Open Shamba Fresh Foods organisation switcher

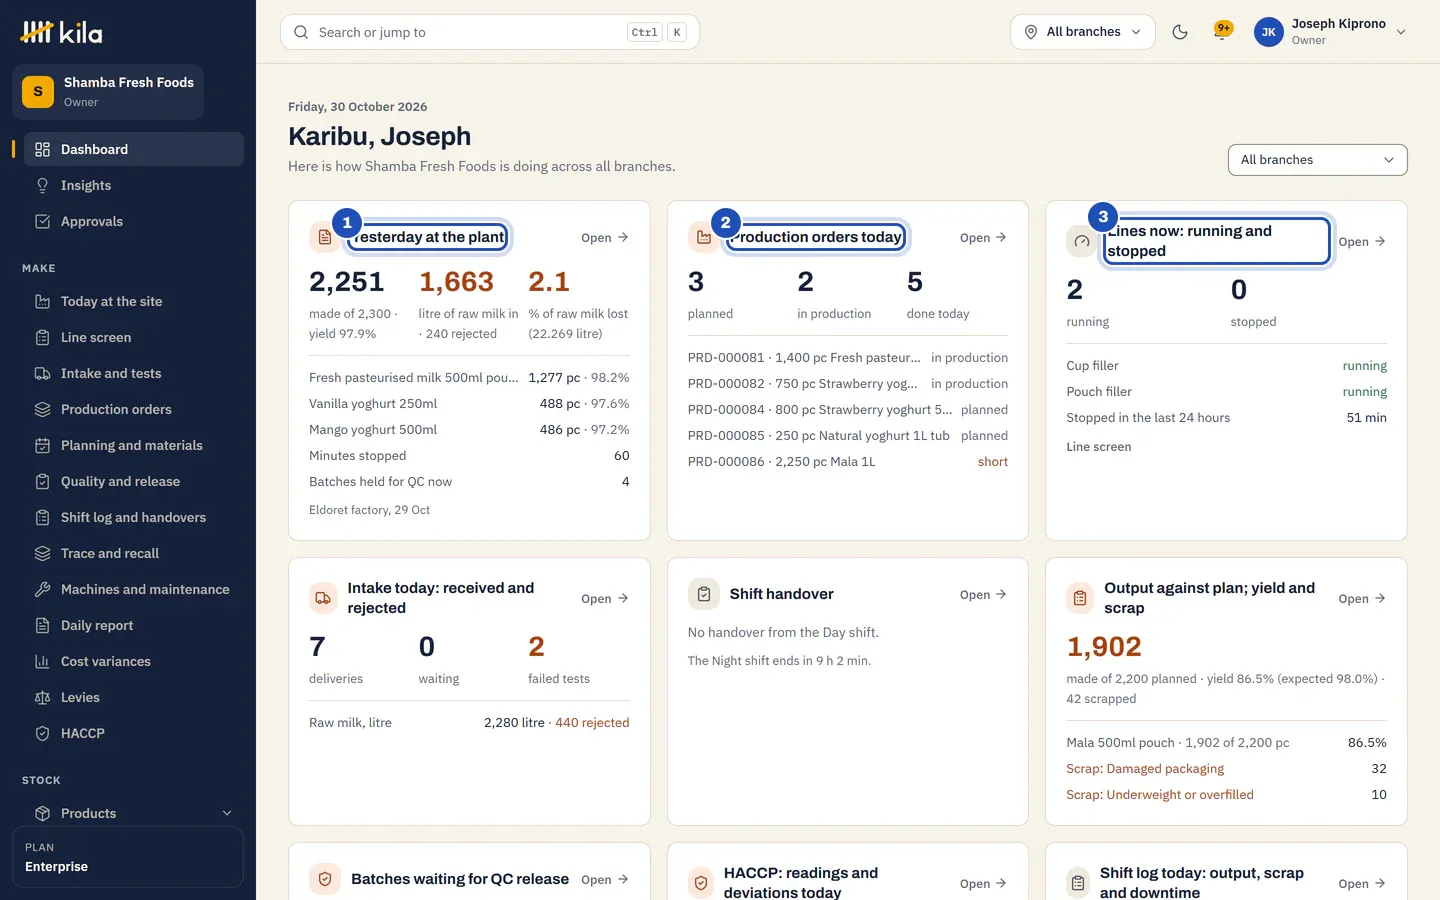click(108, 92)
